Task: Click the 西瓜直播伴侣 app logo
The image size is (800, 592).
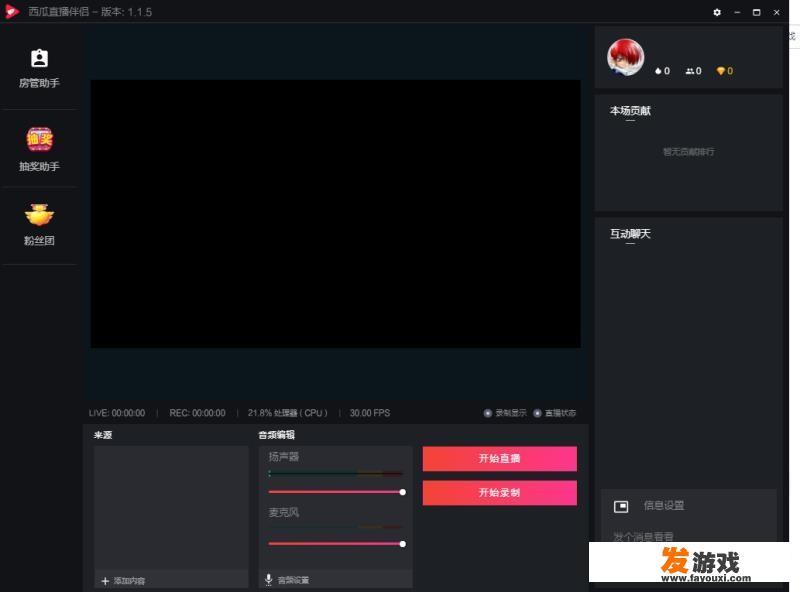Action: (x=12, y=12)
